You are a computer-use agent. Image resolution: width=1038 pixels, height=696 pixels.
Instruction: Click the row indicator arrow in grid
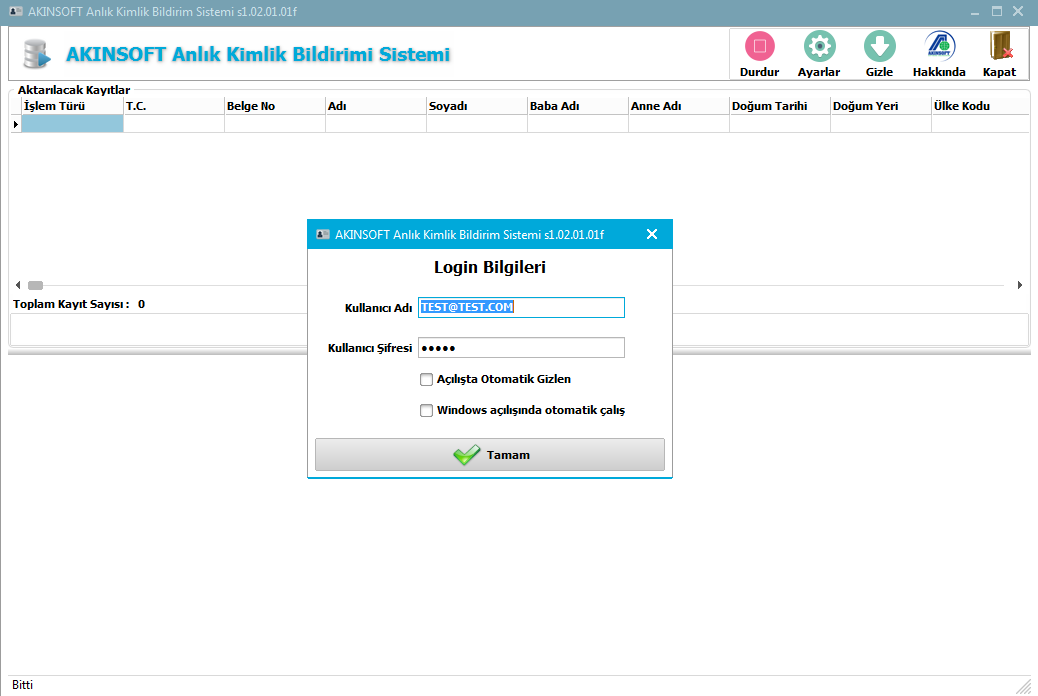click(x=16, y=124)
